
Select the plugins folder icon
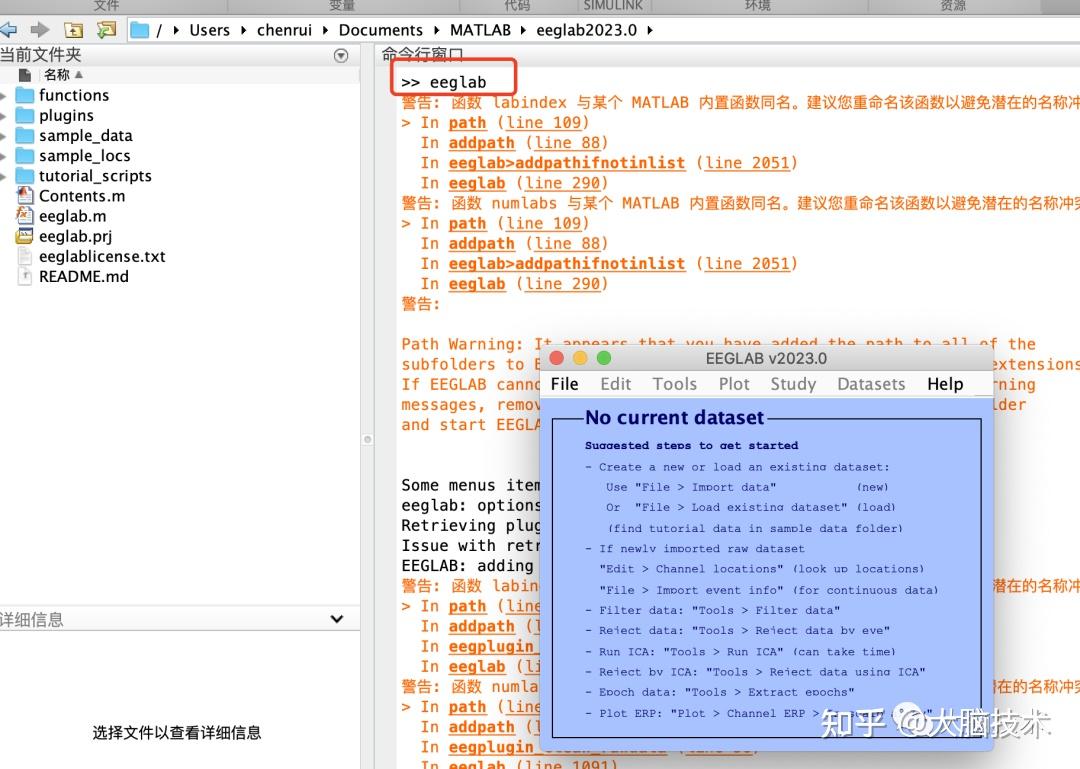(25, 115)
